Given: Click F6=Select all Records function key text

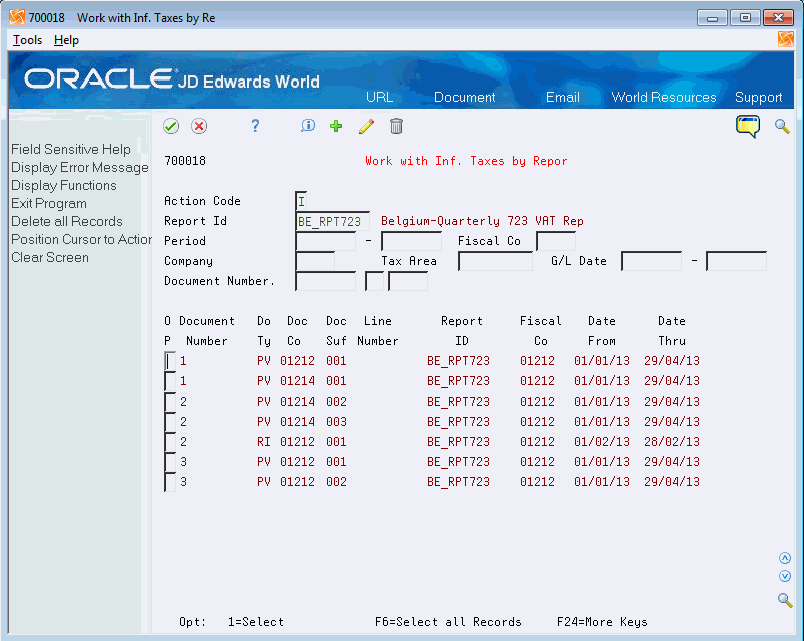Looking at the screenshot, I should point(448,622).
